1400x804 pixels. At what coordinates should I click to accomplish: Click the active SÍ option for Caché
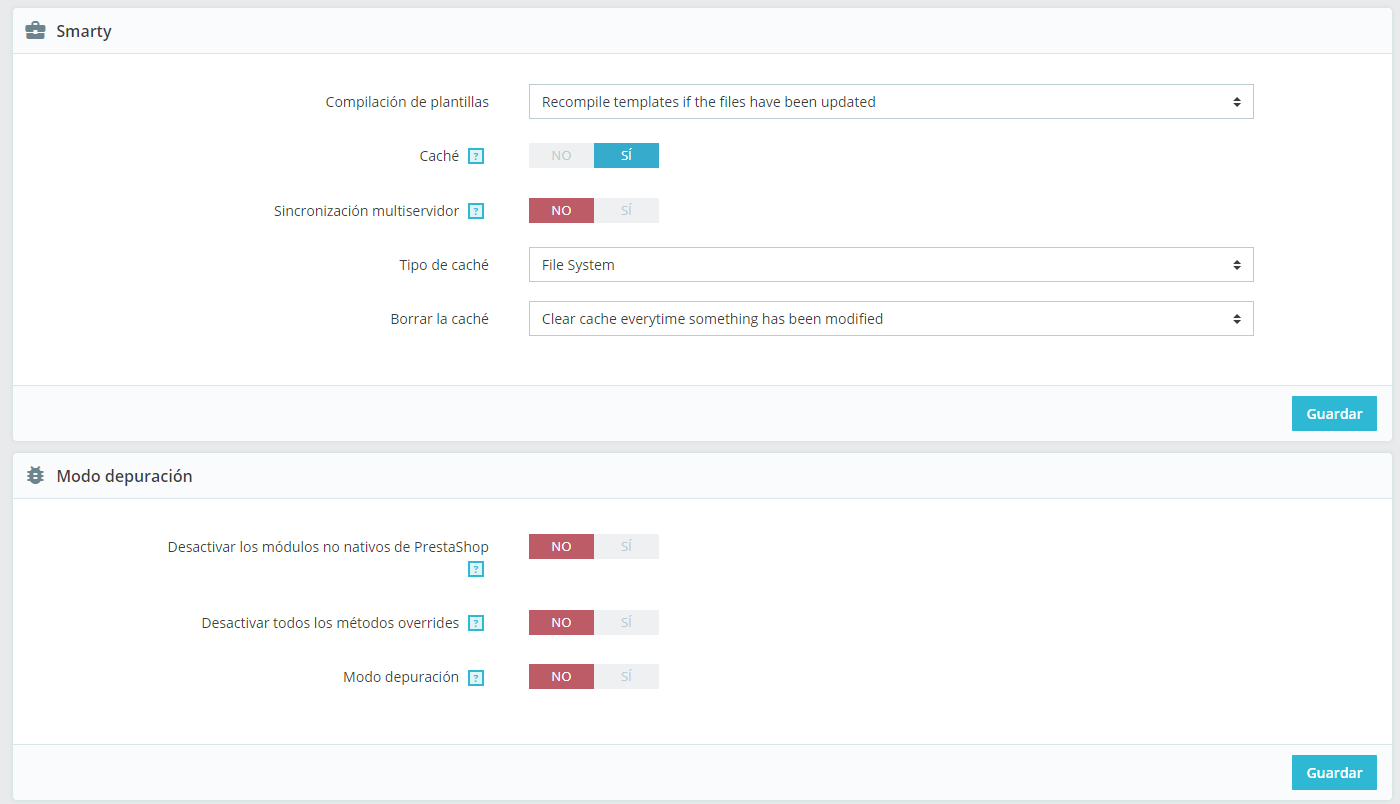626,156
